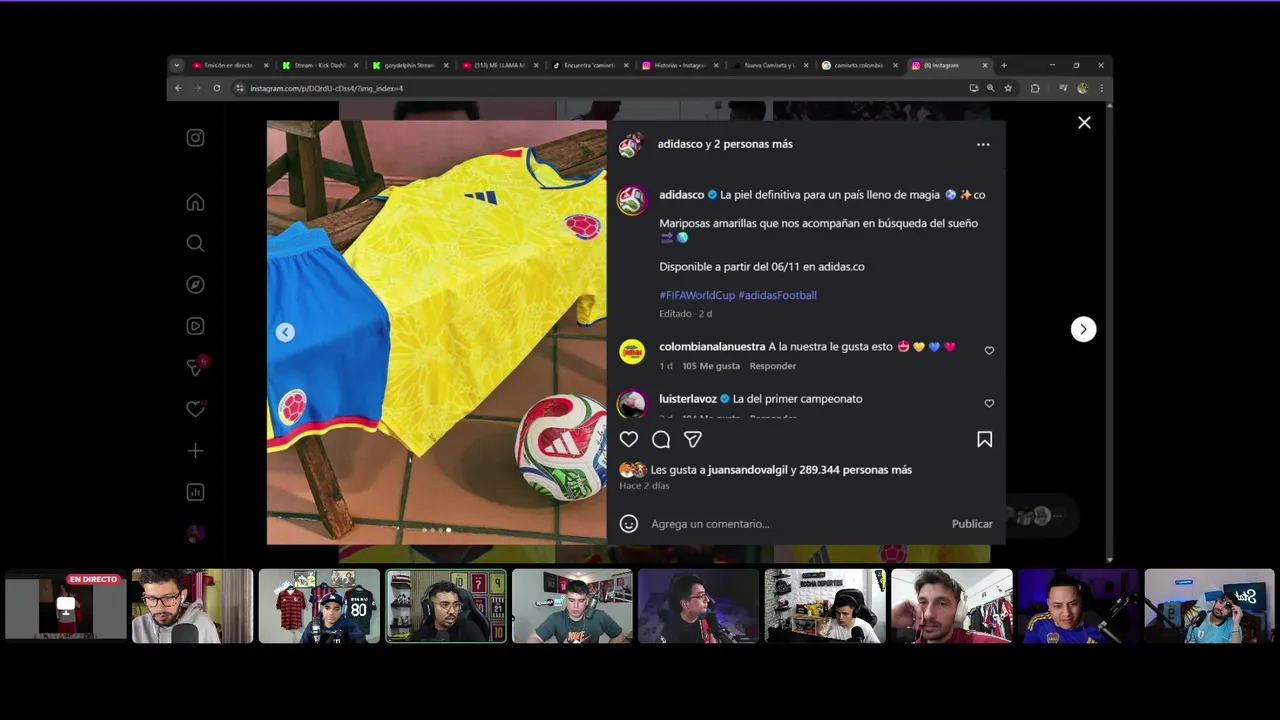
Task: Open the #FIFAWorldCup hashtag
Action: point(697,295)
